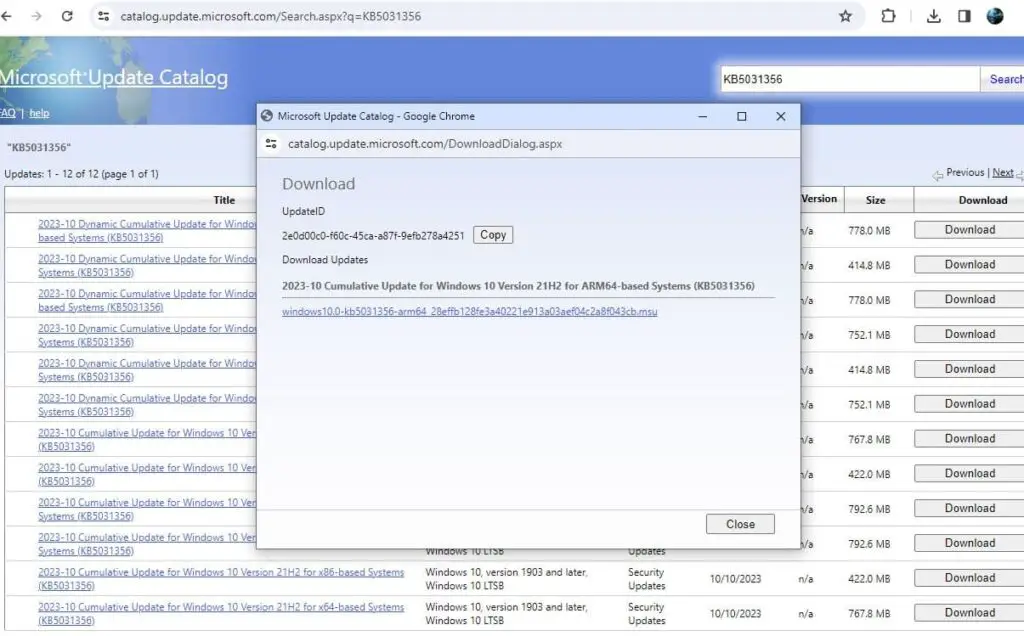
Task: View site information icon in the main address bar
Action: [x=104, y=16]
